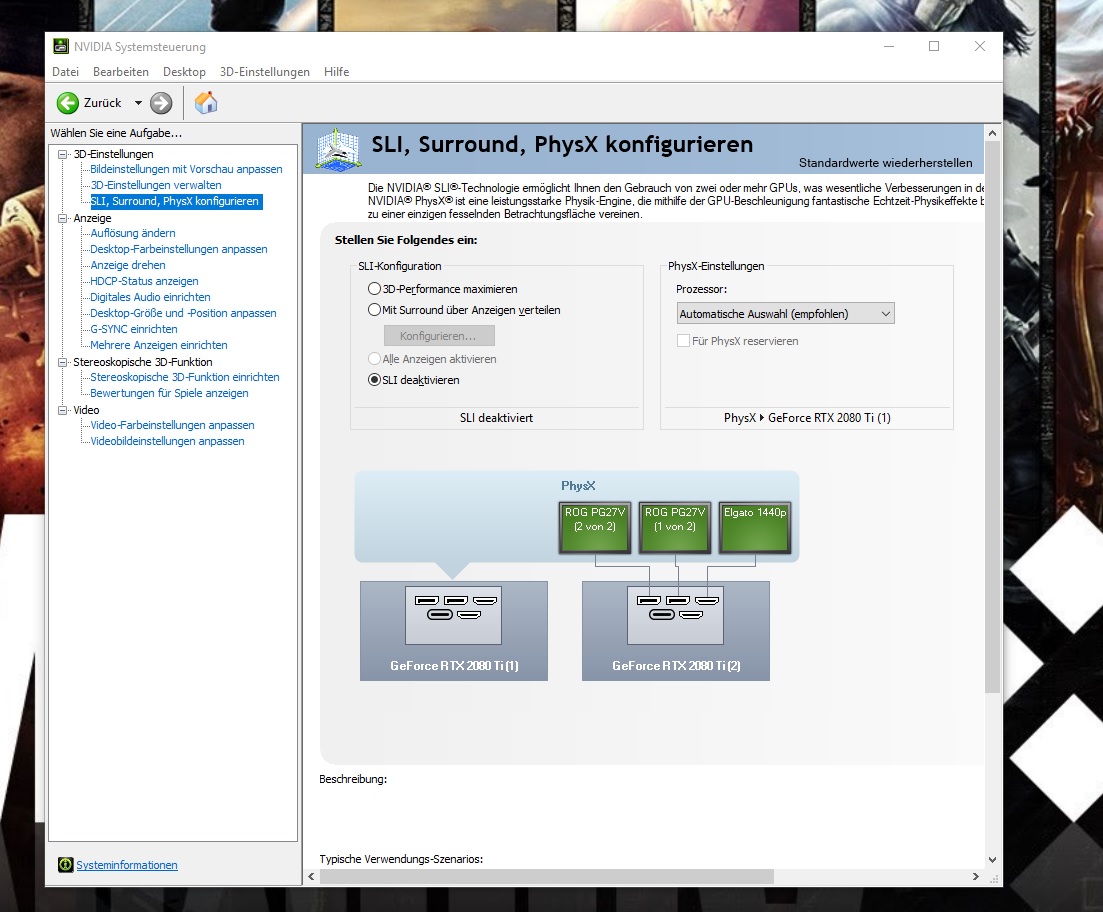Viewport: 1103px width, 912px height.
Task: Open Desktop-Größe und -Position anpassen
Action: click(184, 313)
